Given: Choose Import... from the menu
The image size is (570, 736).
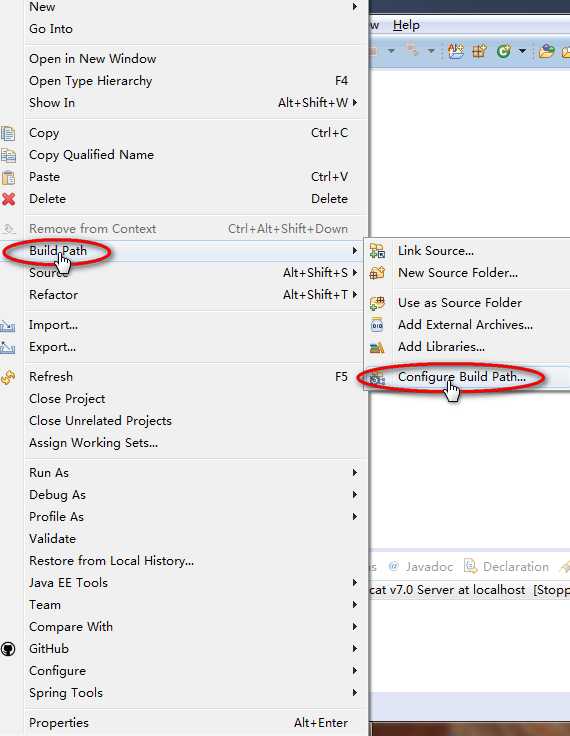Looking at the screenshot, I should tap(195, 325).
